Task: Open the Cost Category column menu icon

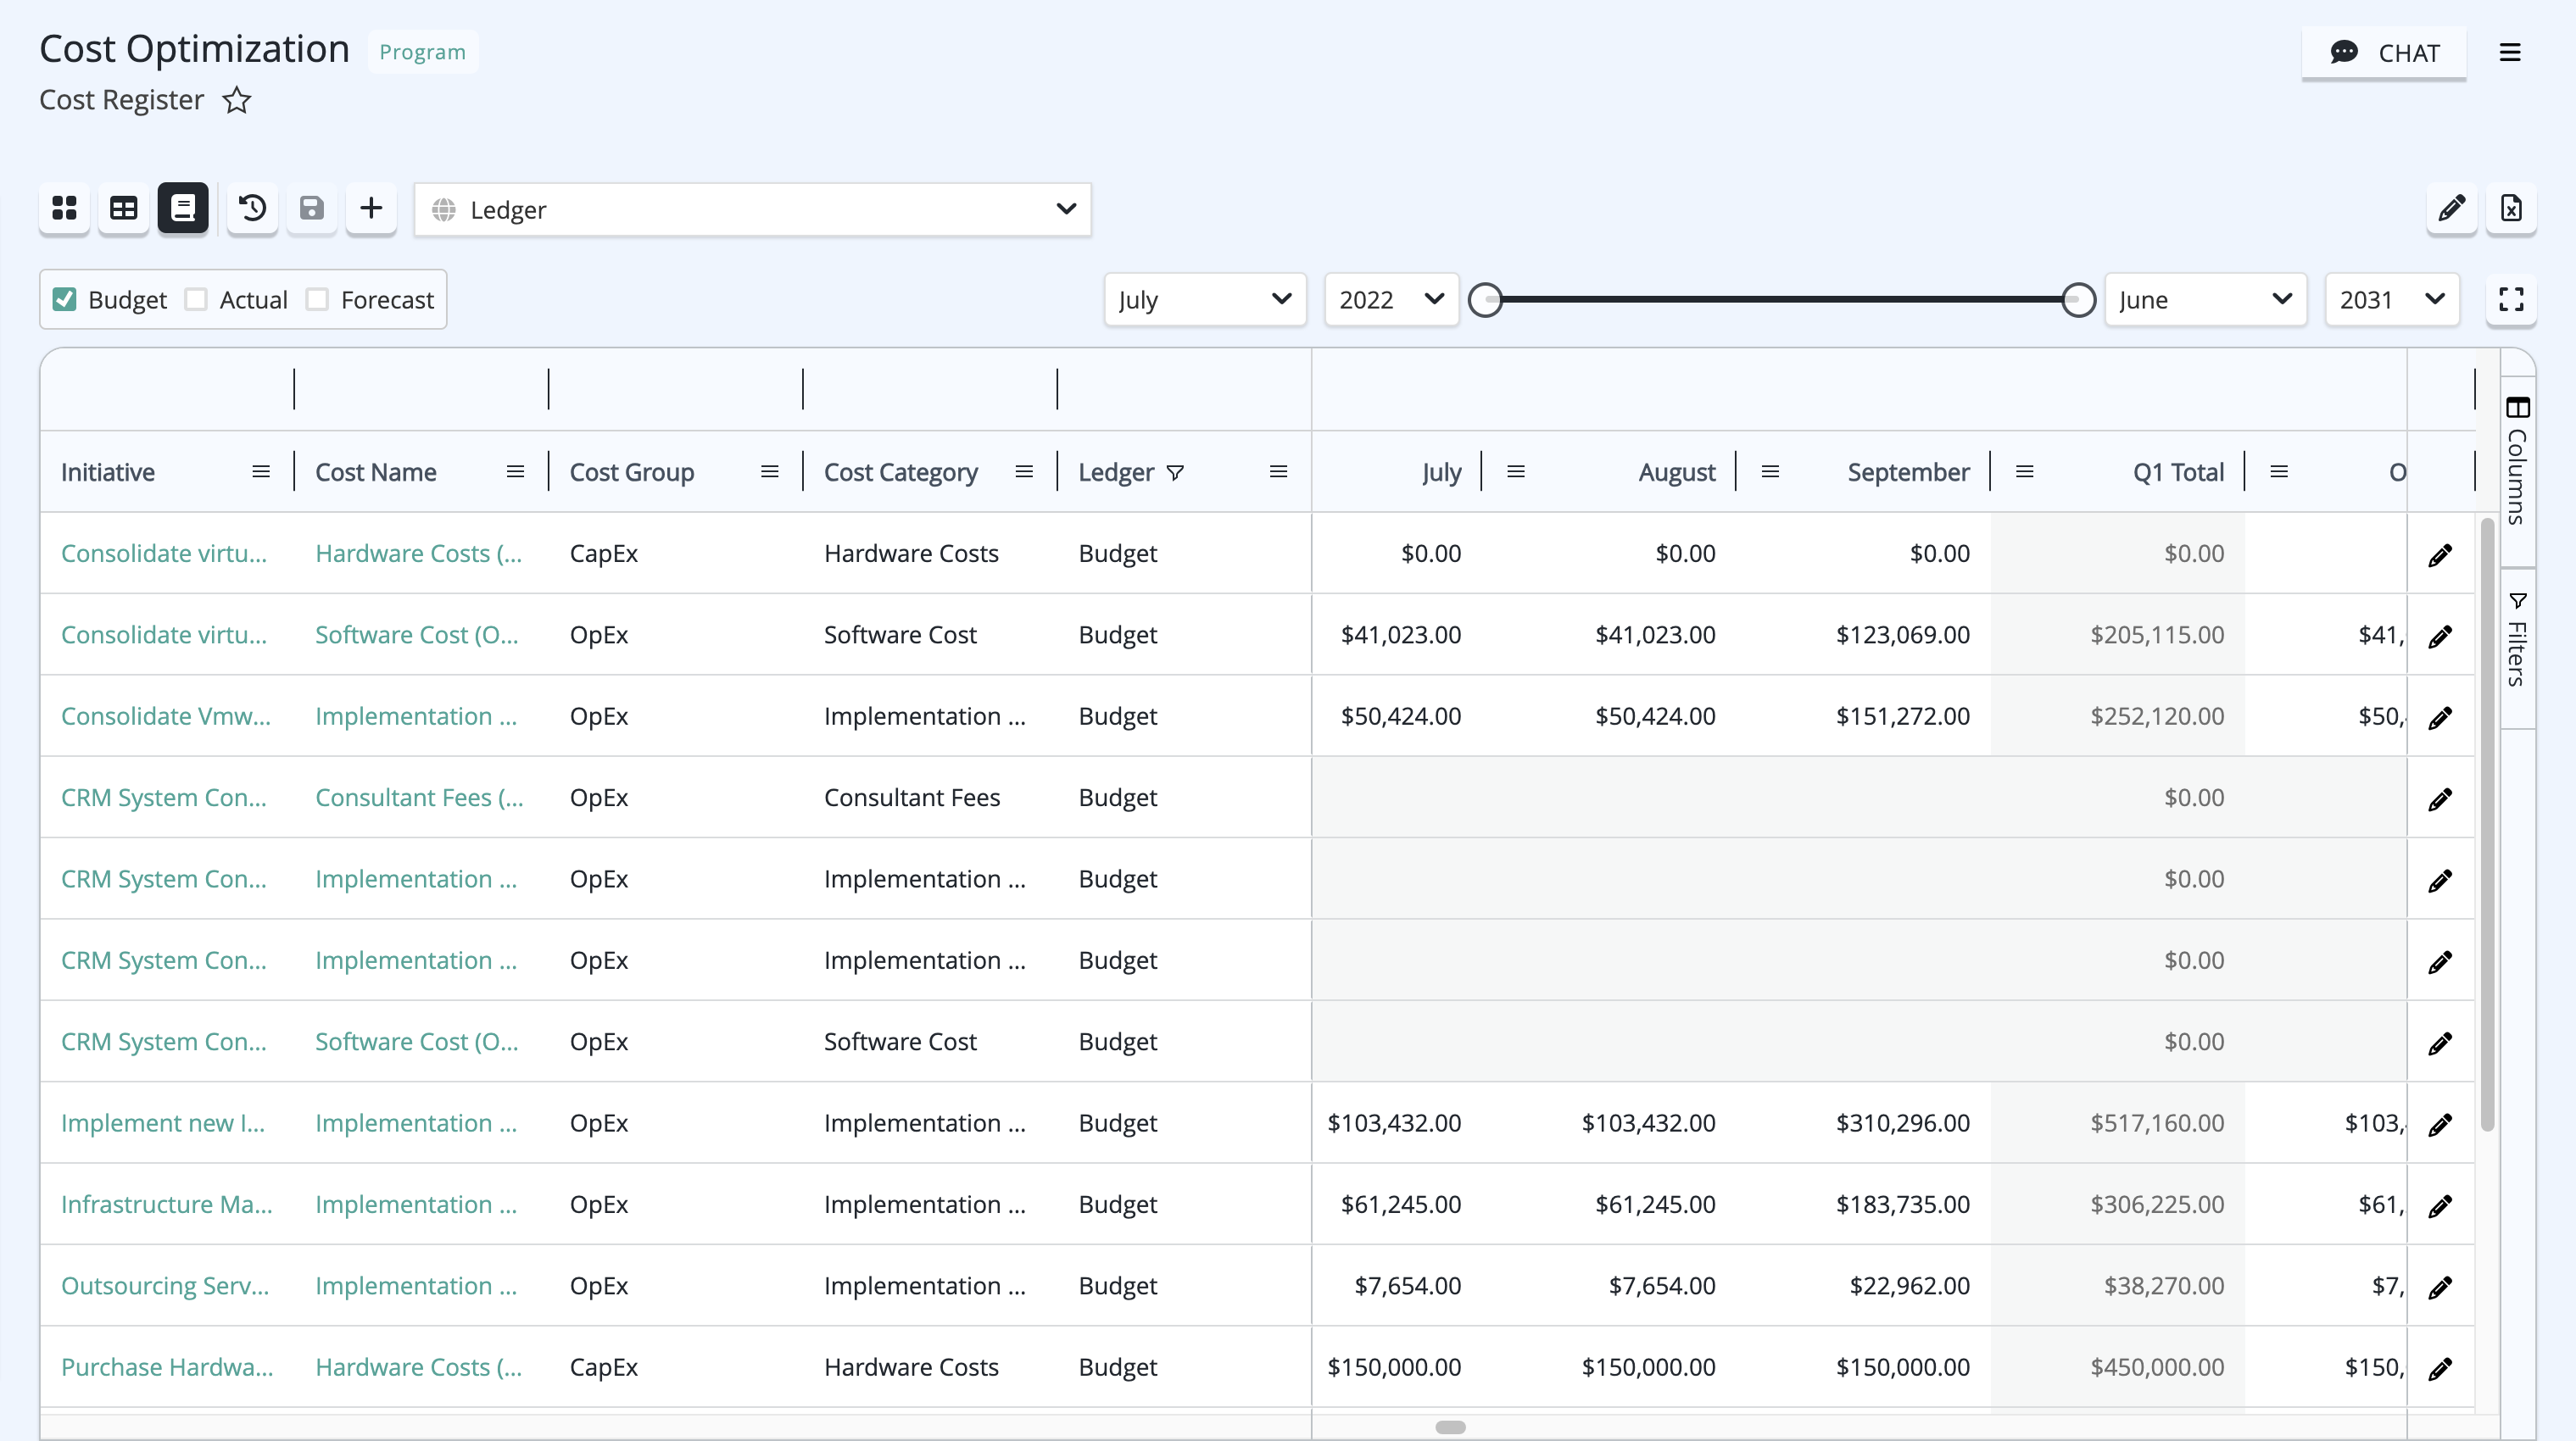Action: pos(1024,472)
